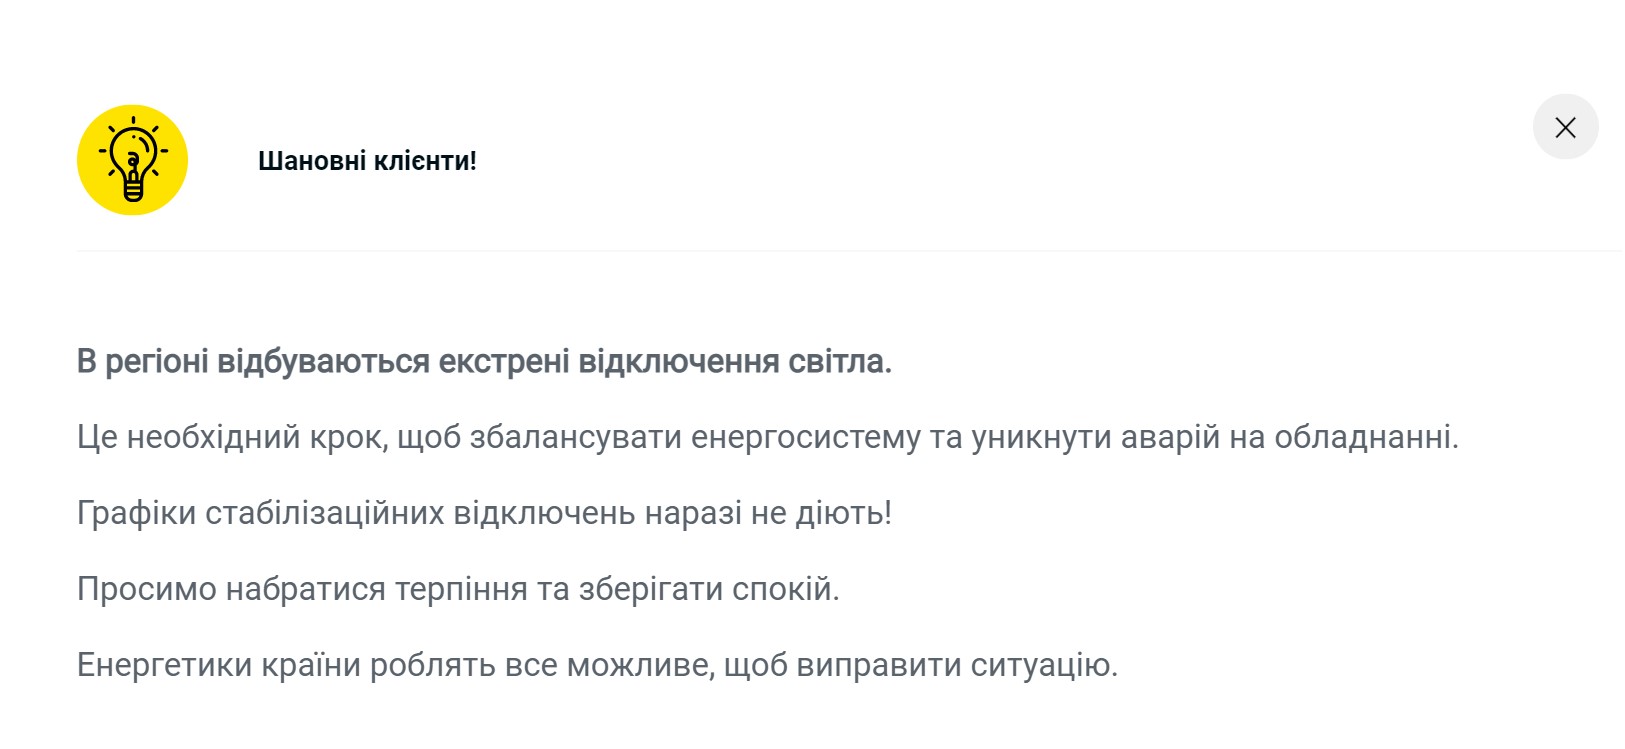Click the sentence about Енергетики країни
The height and width of the screenshot is (749, 1625).
[600, 661]
